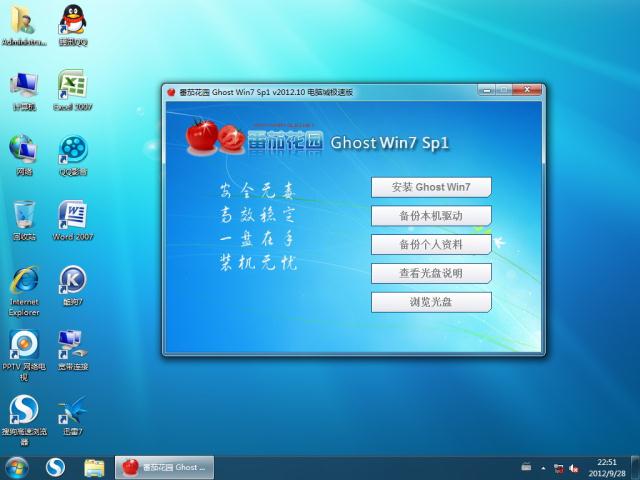This screenshot has width=640, height=480.
Task: Click the Sogou browser taskbar icon
Action: [x=55, y=468]
